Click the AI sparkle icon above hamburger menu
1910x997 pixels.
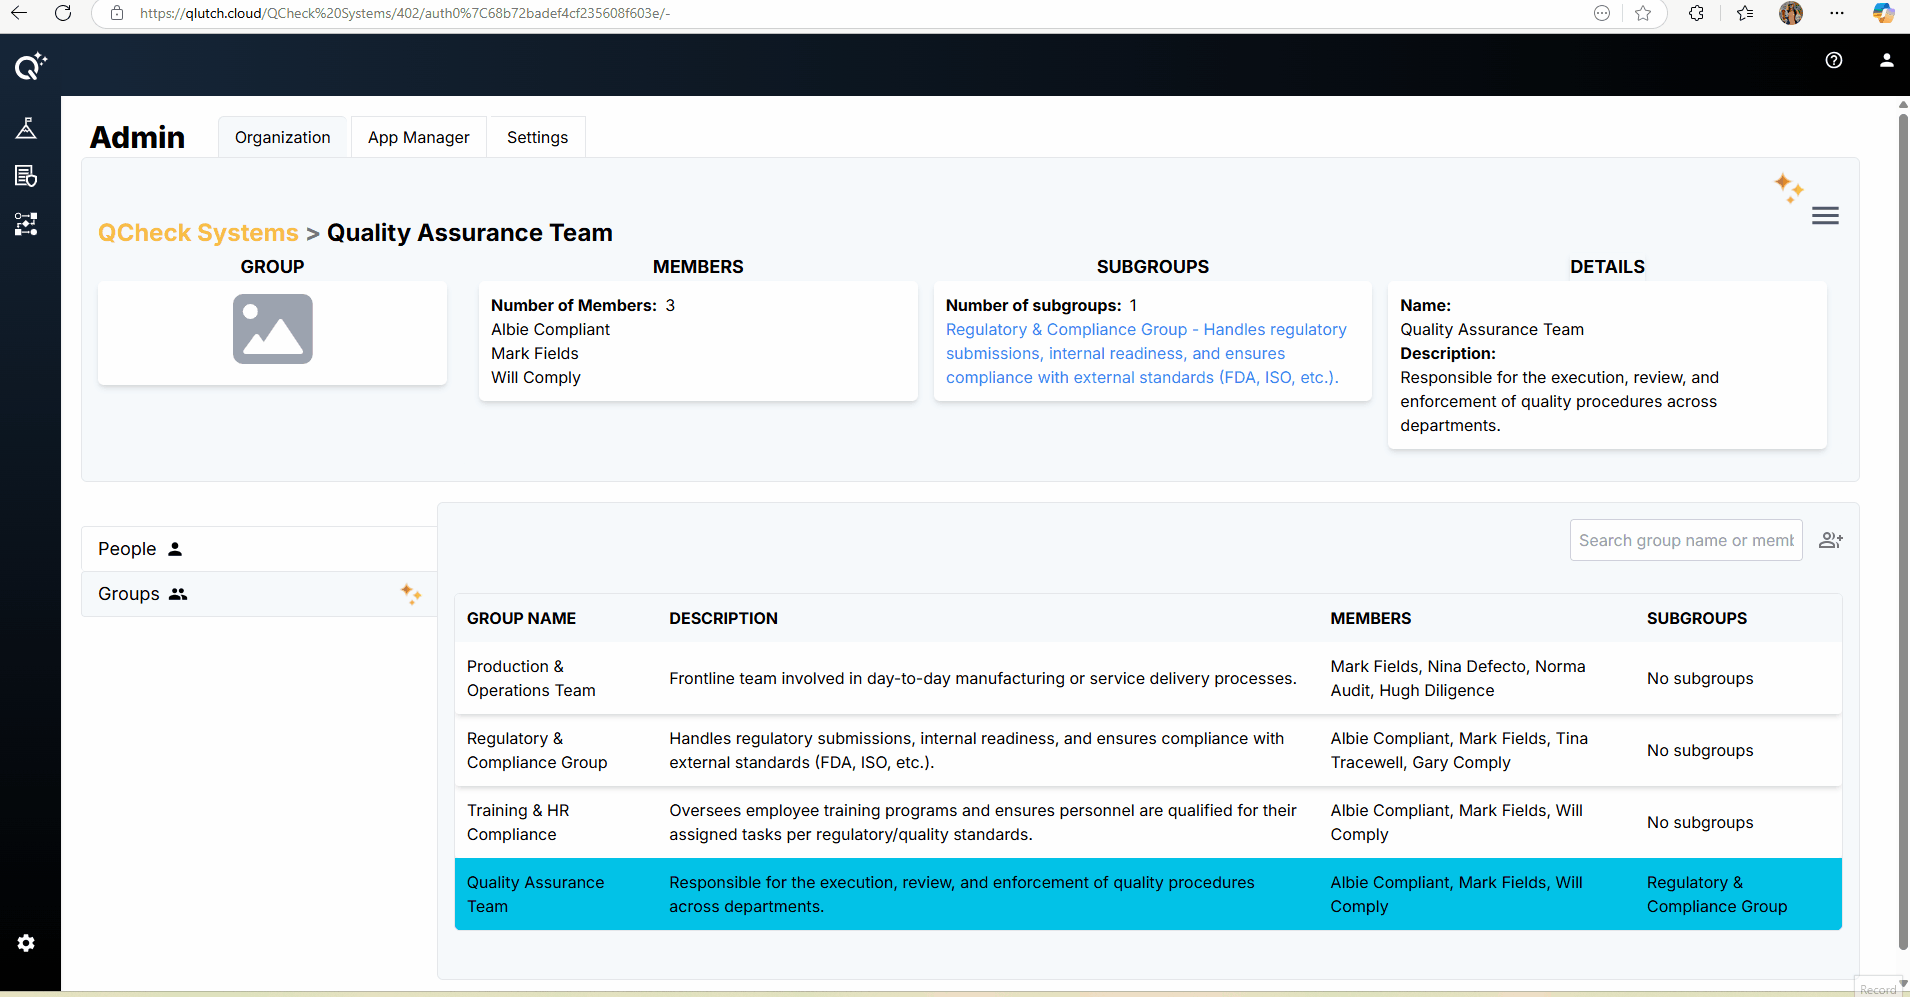click(x=1788, y=187)
